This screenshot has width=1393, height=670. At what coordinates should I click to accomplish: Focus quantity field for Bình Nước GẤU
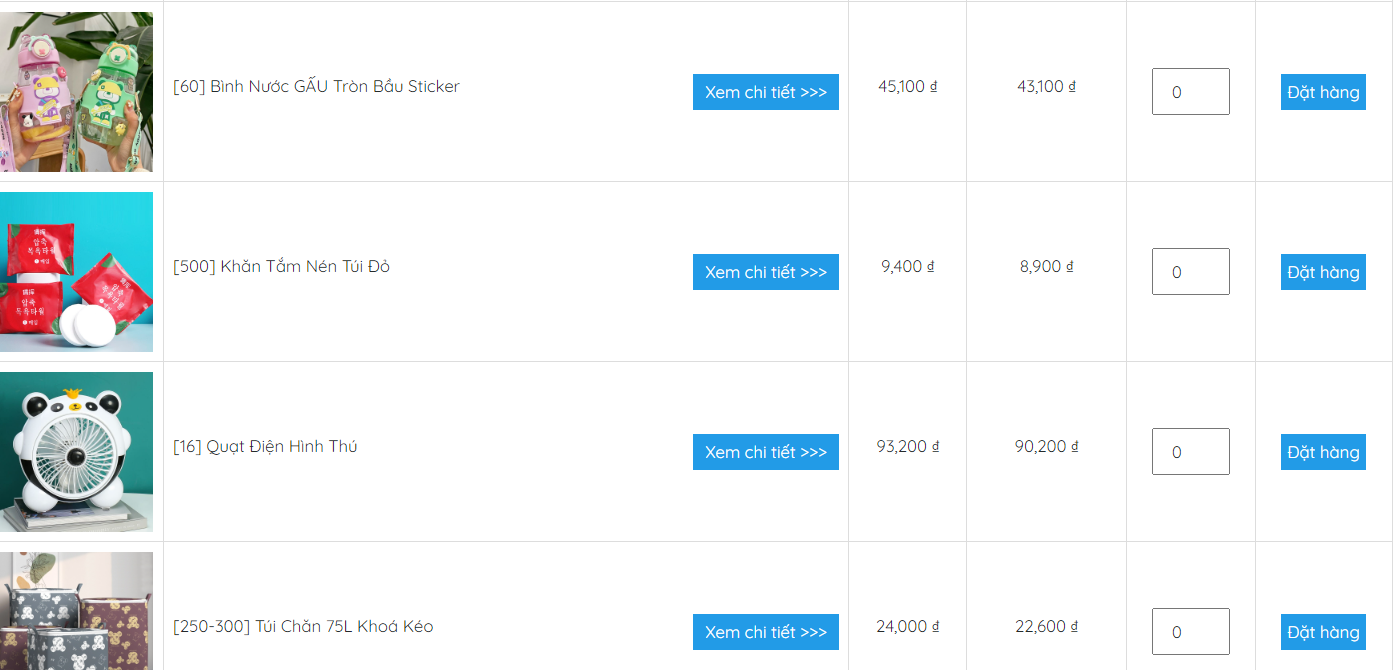pyautogui.click(x=1191, y=92)
